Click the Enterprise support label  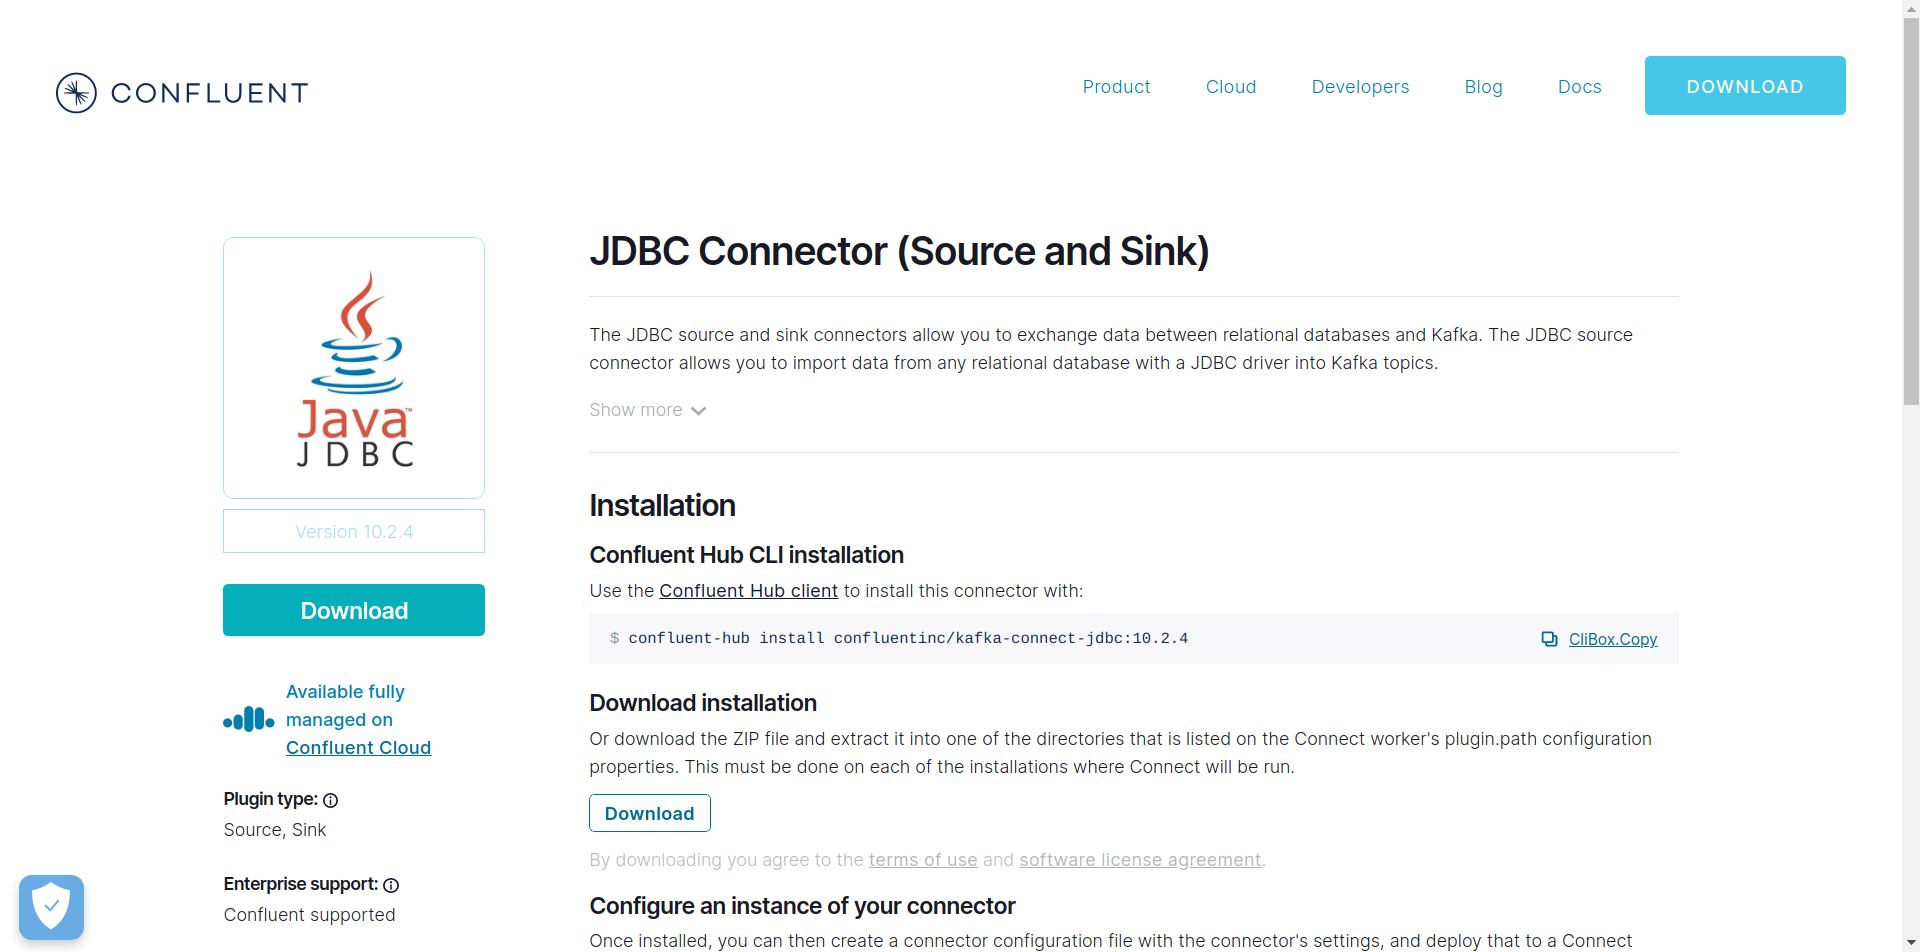click(301, 884)
